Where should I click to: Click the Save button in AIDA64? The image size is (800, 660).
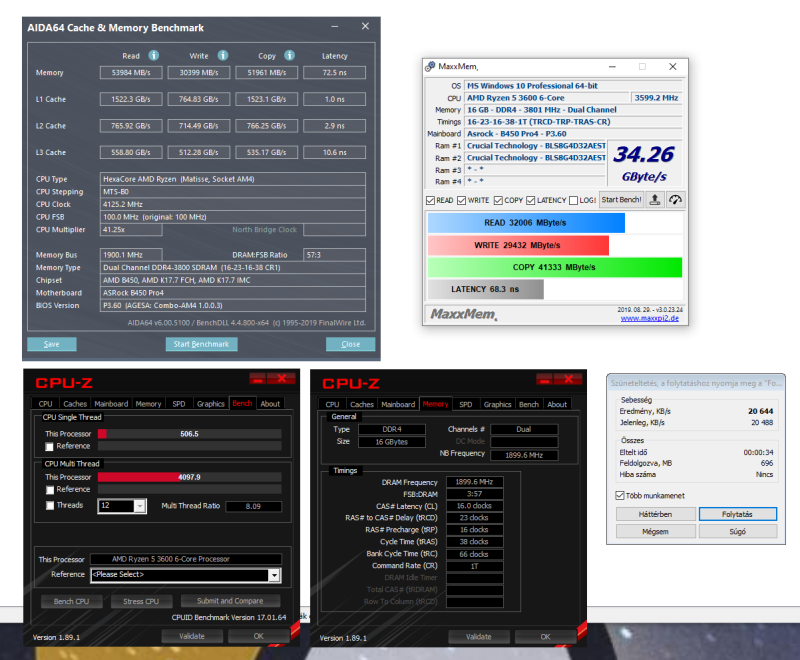point(52,344)
